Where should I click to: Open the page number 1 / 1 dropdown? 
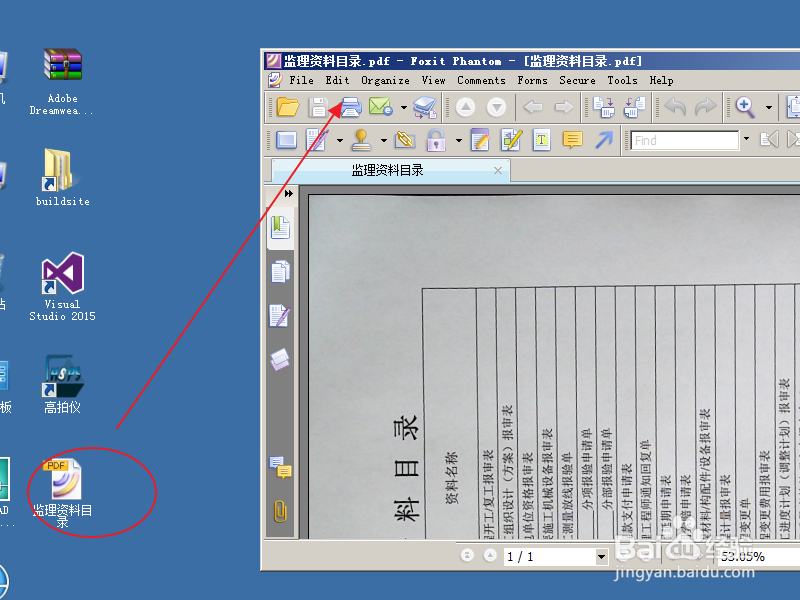tap(602, 557)
